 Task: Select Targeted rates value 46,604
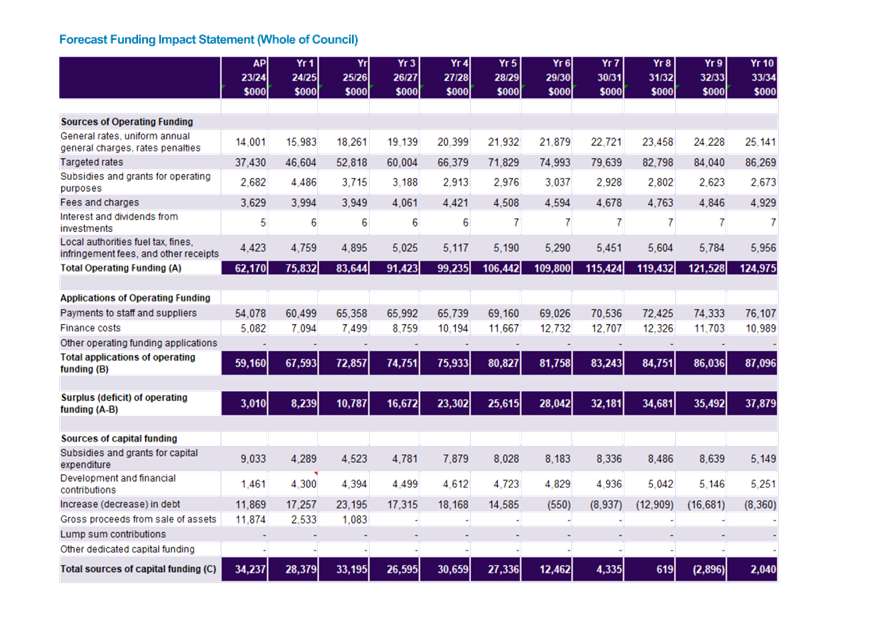(x=301, y=162)
